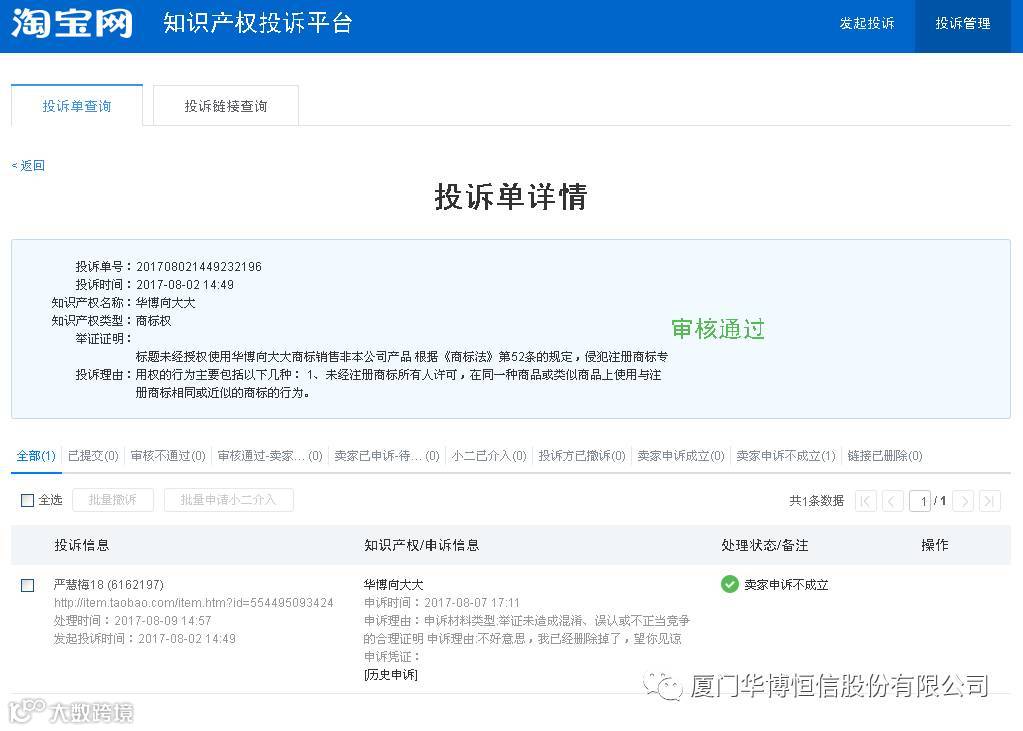Click the 处理状态/备注 column header
Viewport: 1023px width, 731px height.
(765, 545)
